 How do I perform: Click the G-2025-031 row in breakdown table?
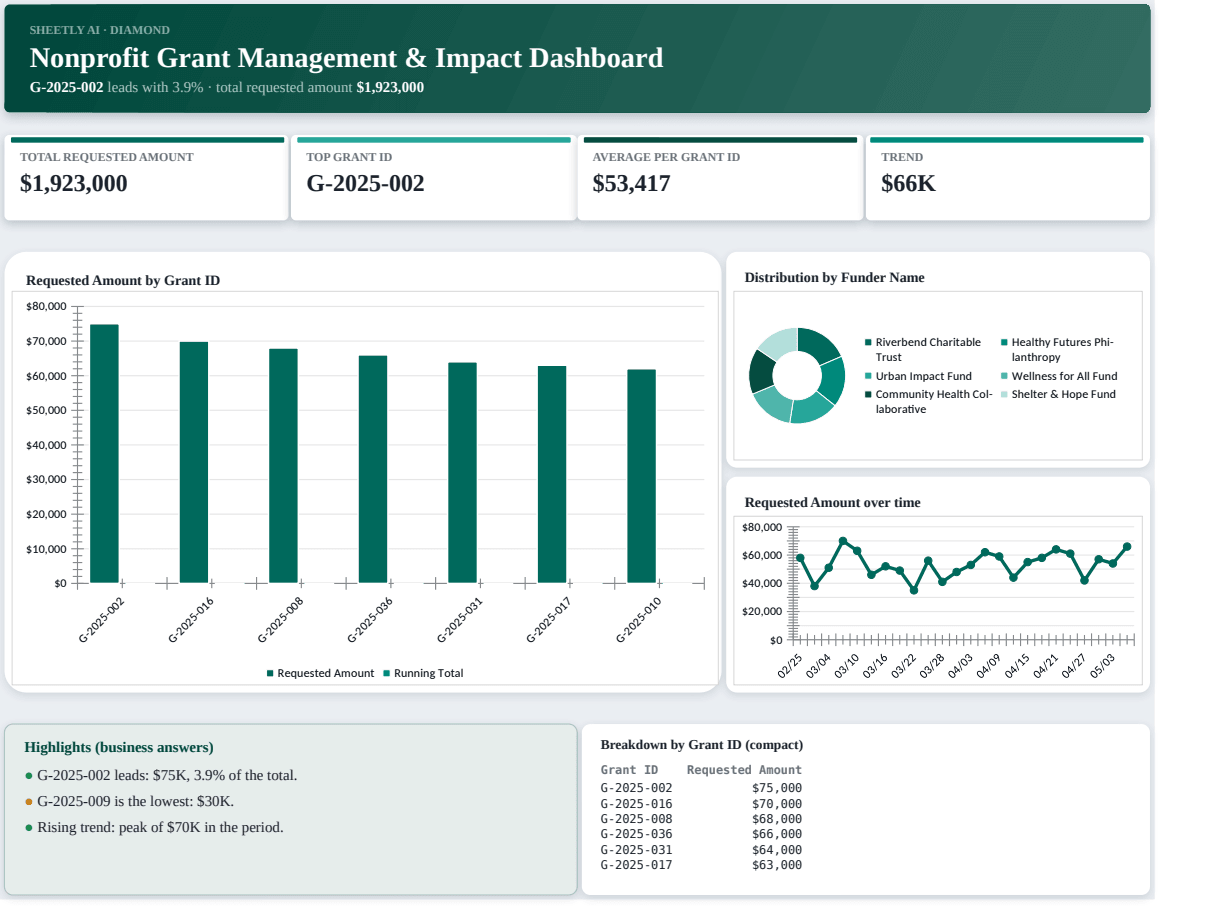pyautogui.click(x=701, y=850)
